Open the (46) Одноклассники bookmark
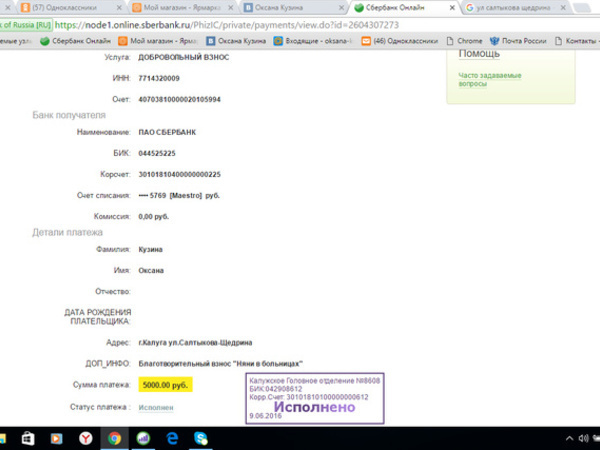600x450 pixels. (x=400, y=41)
